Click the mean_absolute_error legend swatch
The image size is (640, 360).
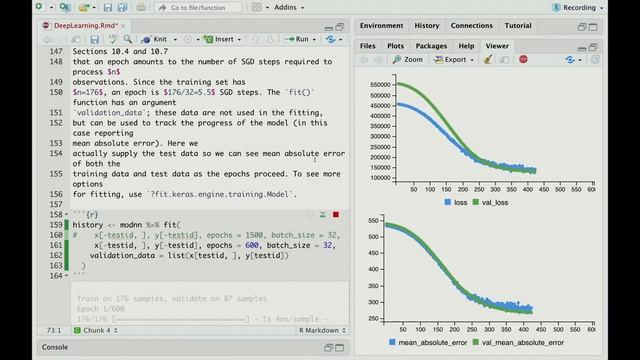click(392, 342)
